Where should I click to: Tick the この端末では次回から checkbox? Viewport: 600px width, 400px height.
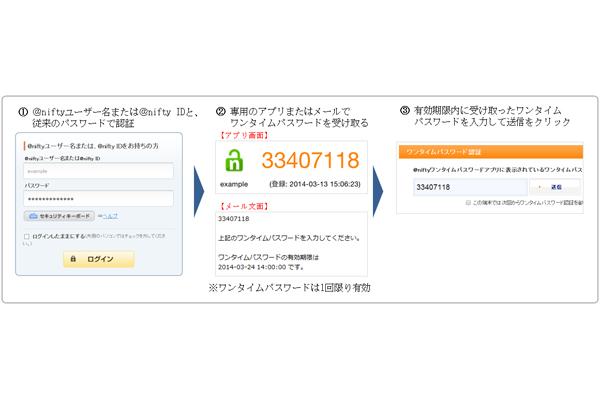tap(468, 202)
